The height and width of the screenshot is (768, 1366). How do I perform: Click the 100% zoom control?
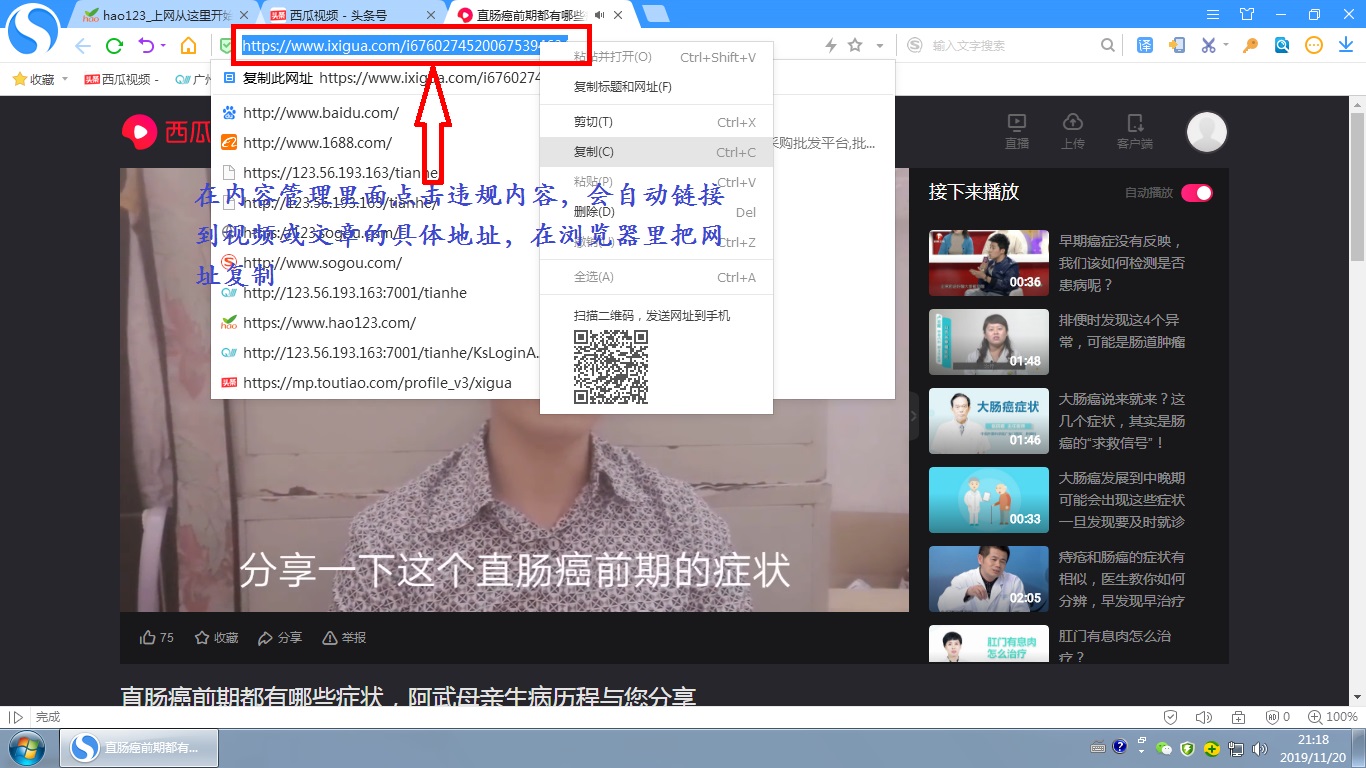[x=1335, y=716]
